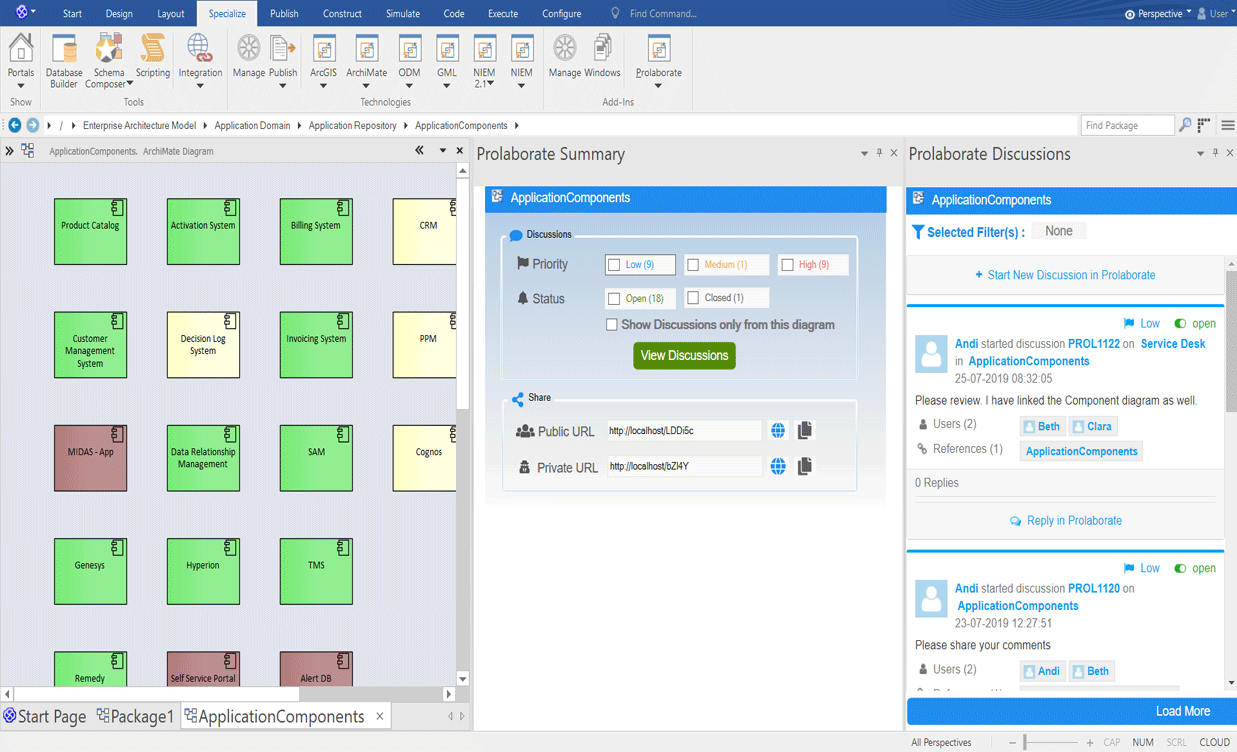Click the Public URL text field
The height and width of the screenshot is (752, 1237).
683,431
